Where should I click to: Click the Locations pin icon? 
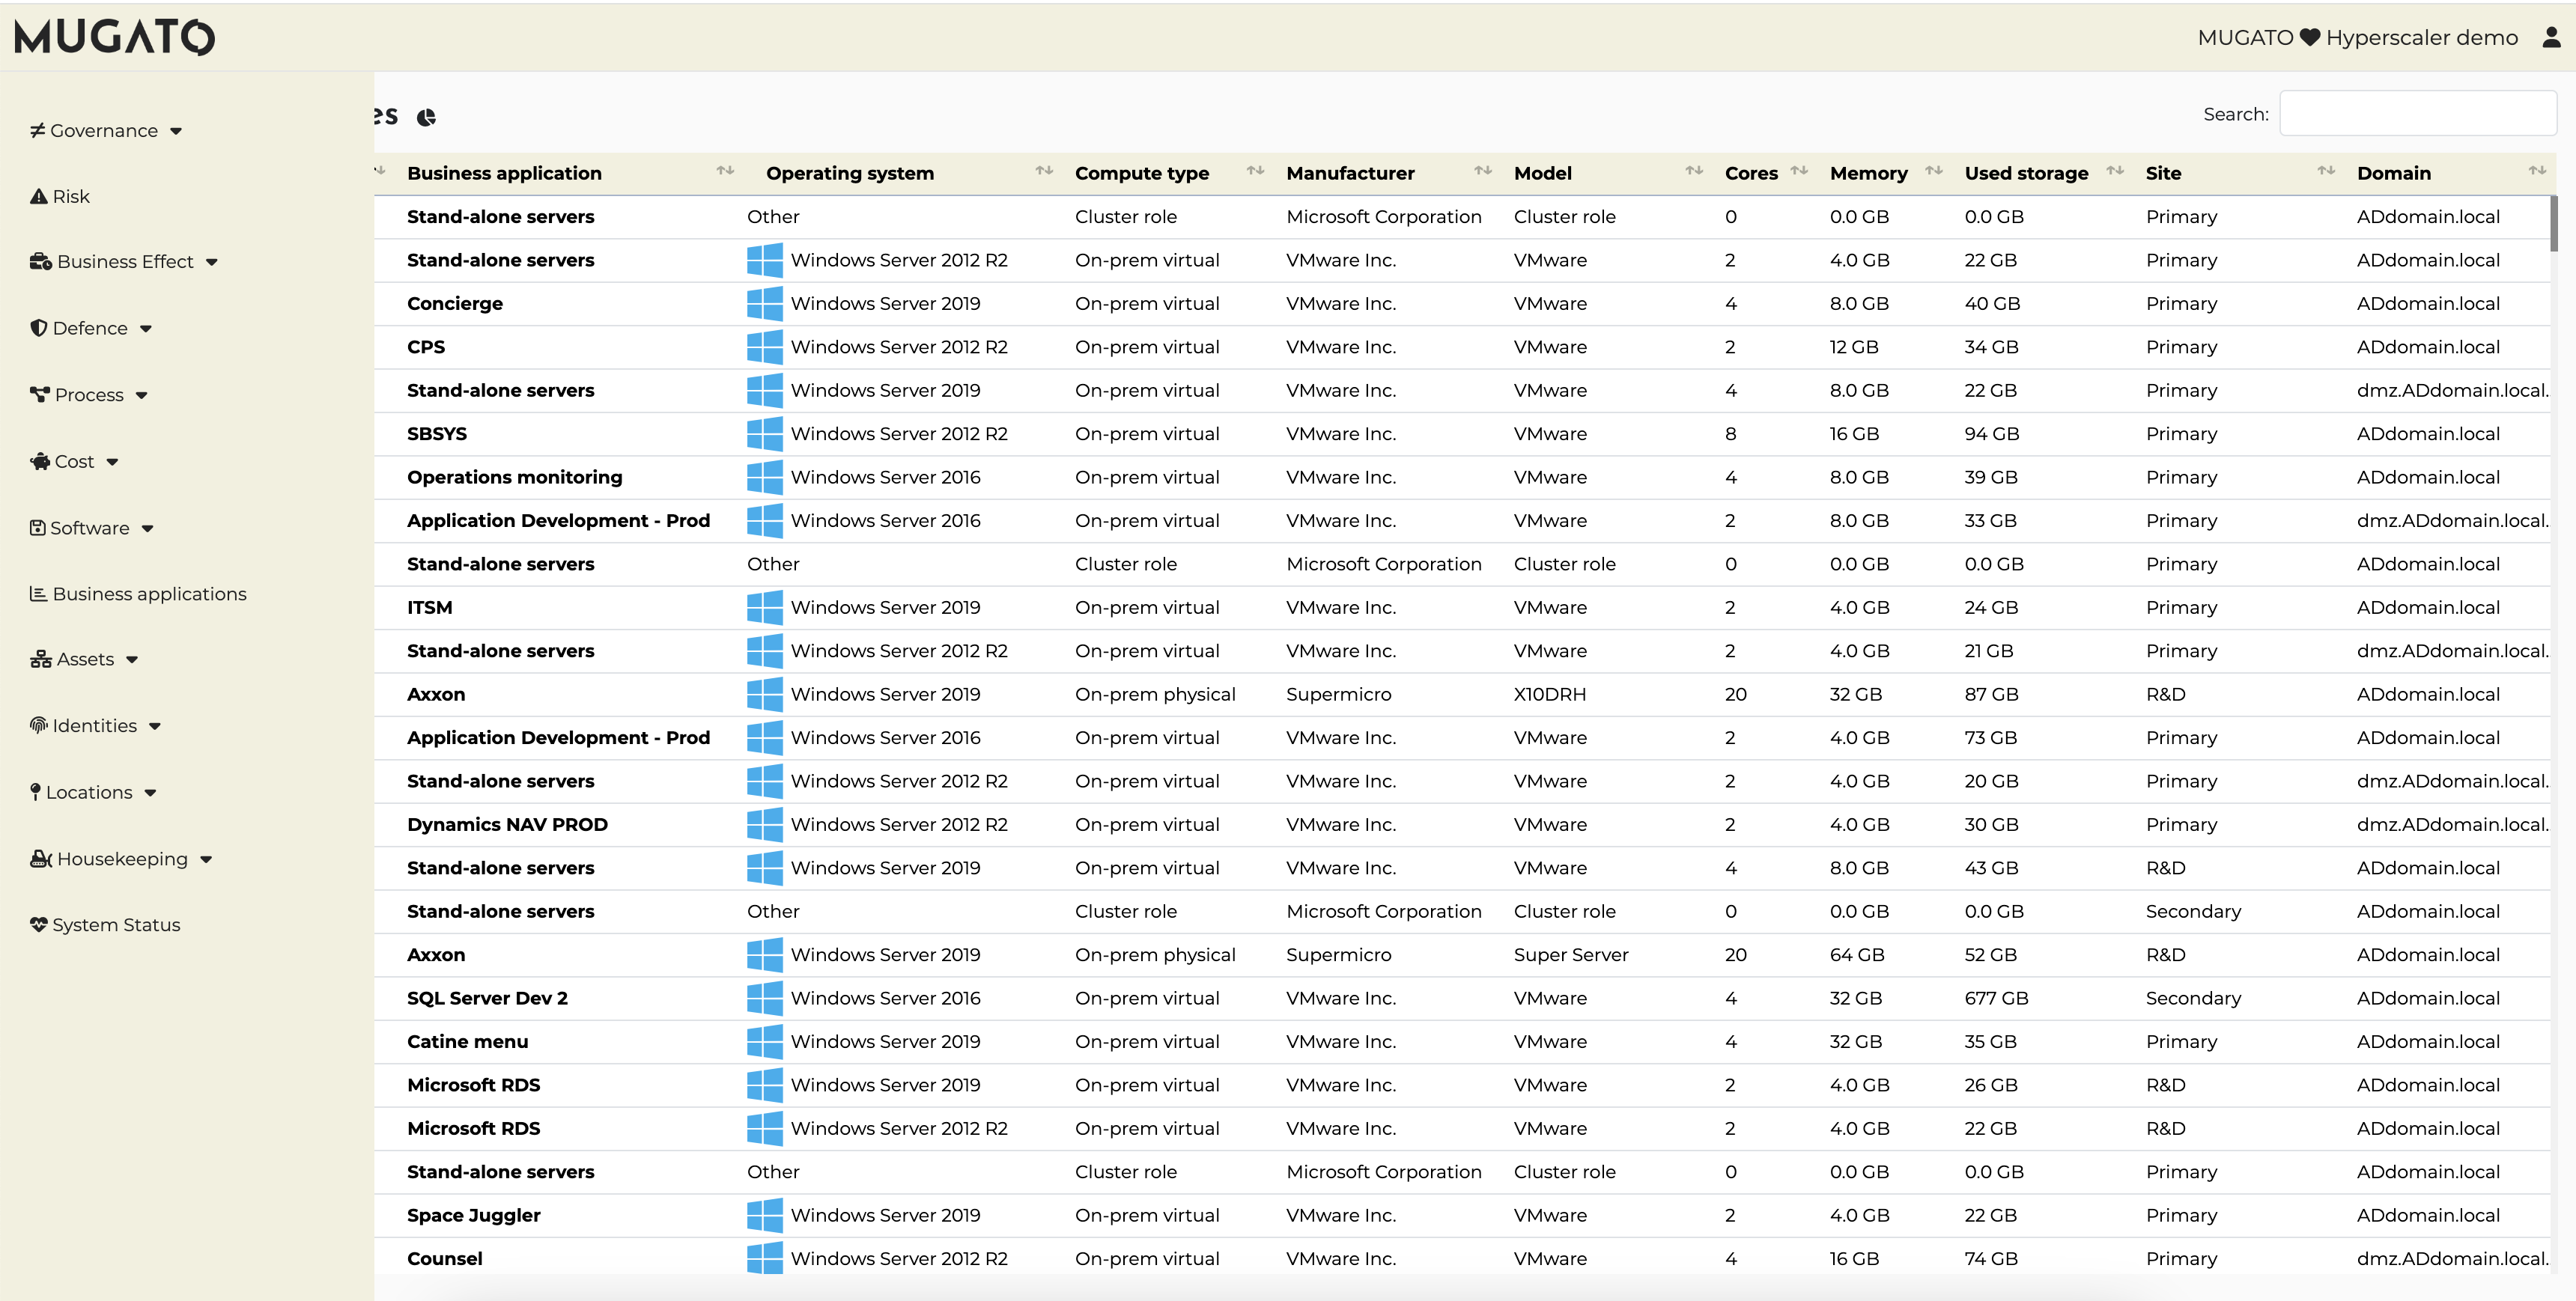(36, 792)
